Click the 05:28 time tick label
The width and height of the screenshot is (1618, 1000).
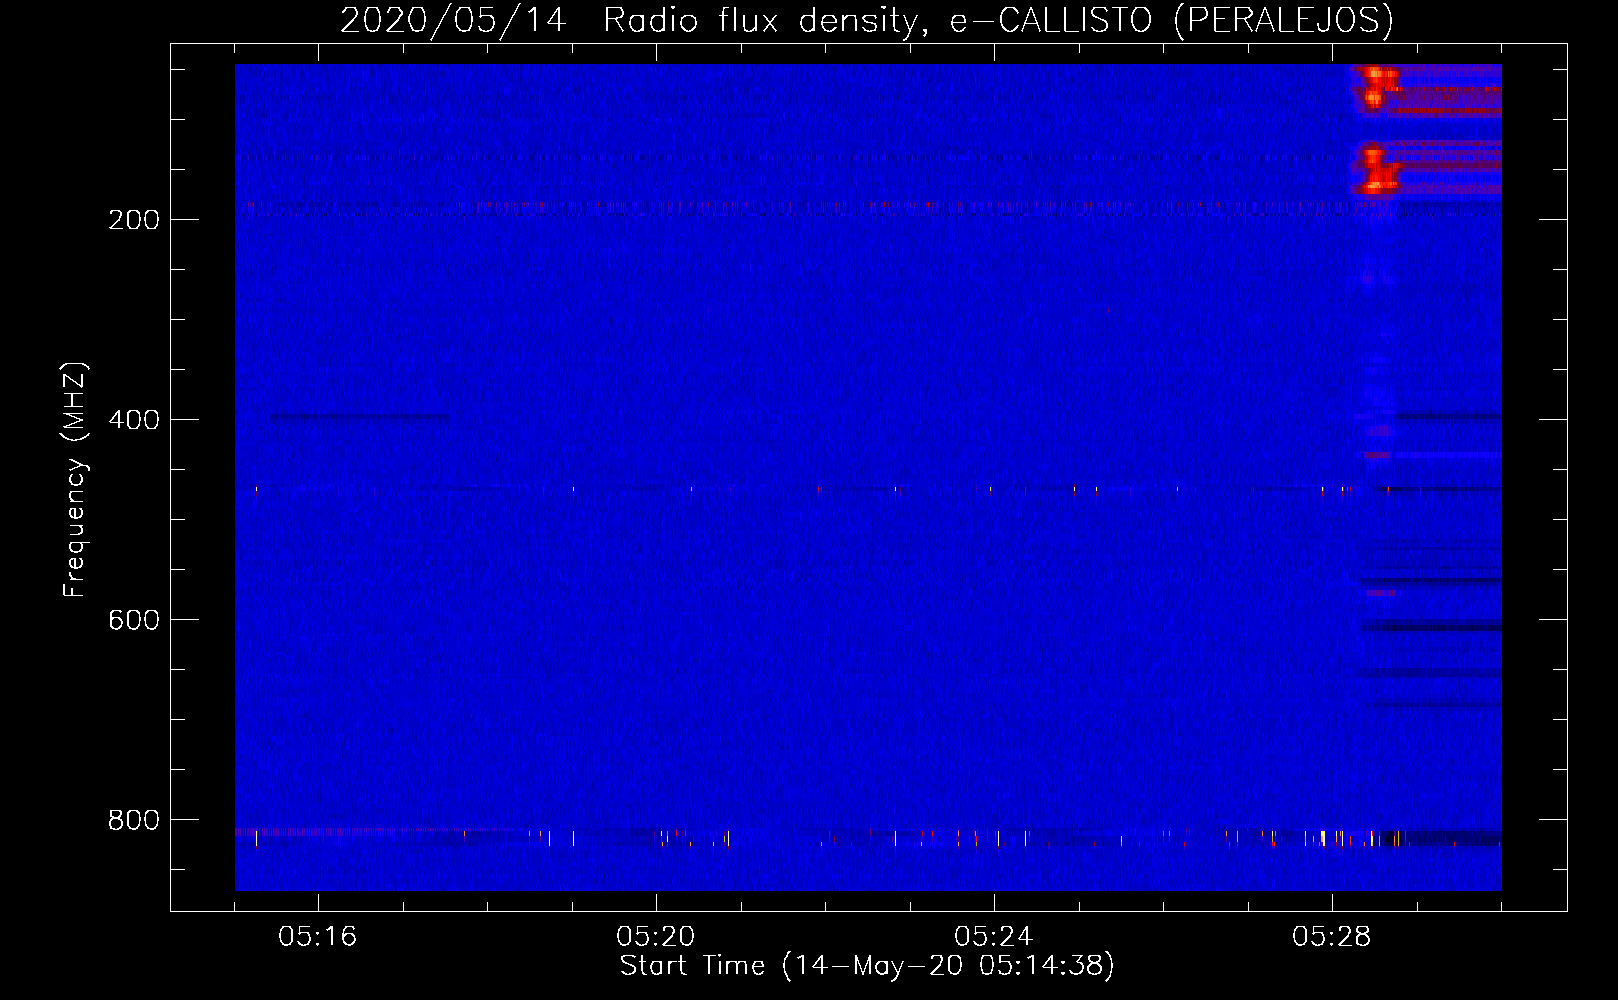1332,937
